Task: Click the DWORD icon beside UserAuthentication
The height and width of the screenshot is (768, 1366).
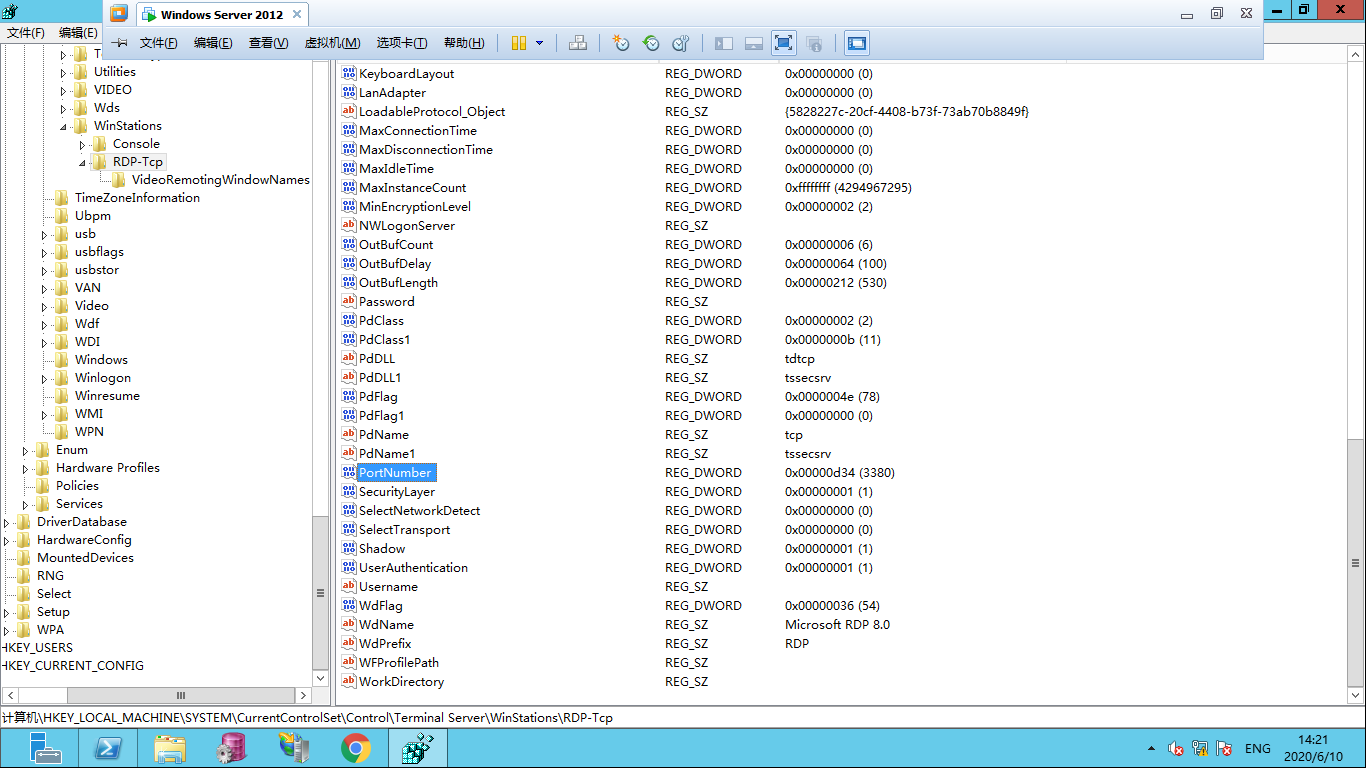Action: [x=349, y=567]
